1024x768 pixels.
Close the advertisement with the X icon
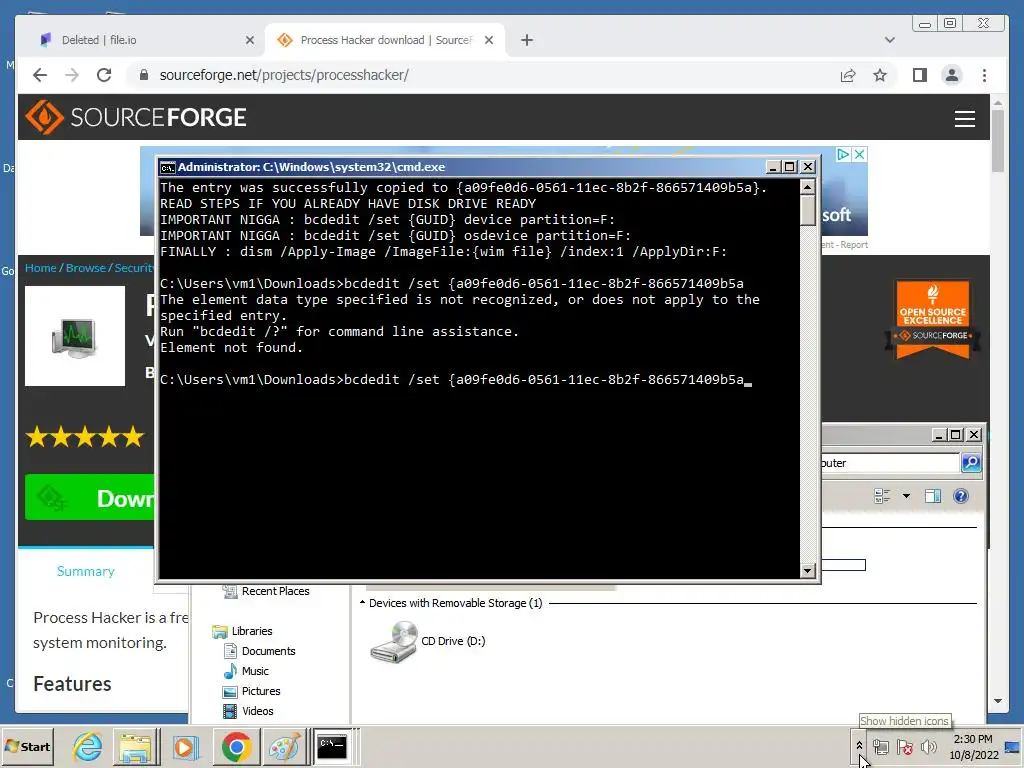coord(860,154)
